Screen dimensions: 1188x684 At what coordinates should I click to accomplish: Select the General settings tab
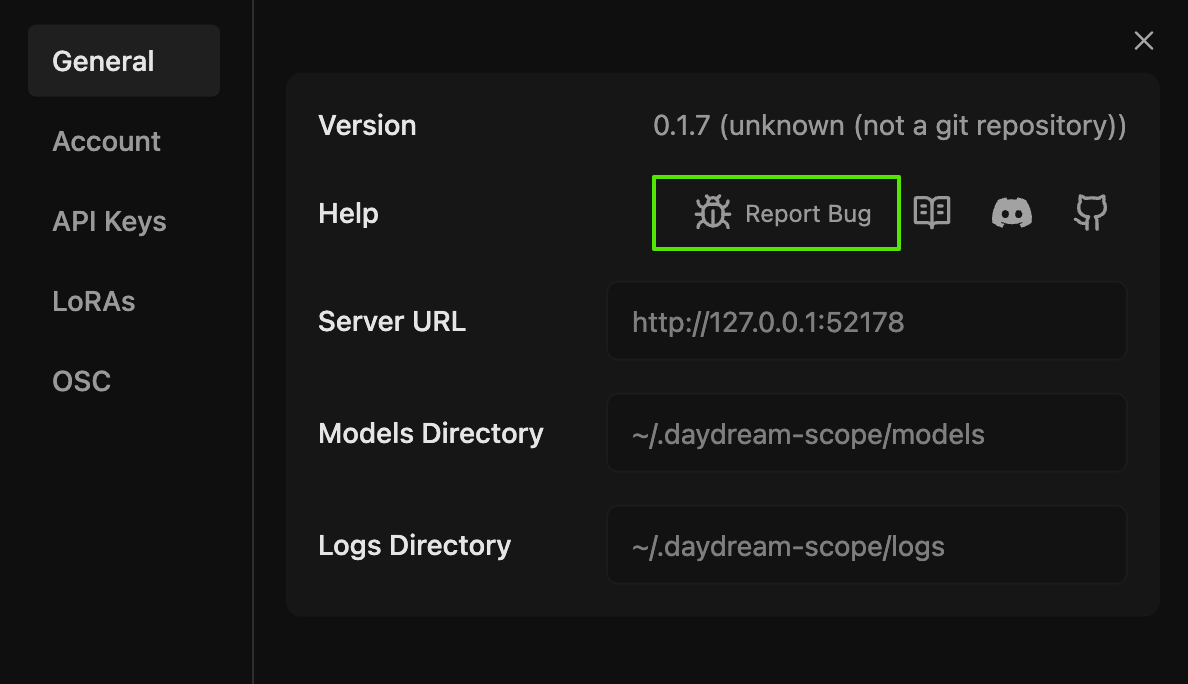pos(102,60)
